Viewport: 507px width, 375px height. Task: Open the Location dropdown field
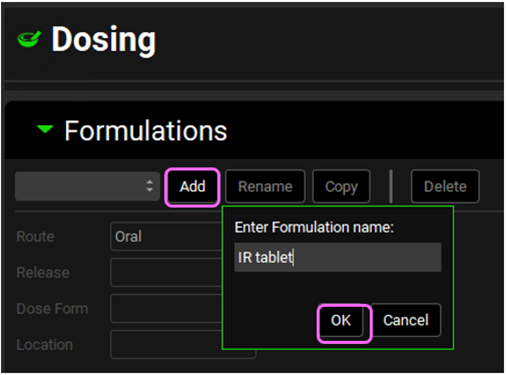[166, 345]
